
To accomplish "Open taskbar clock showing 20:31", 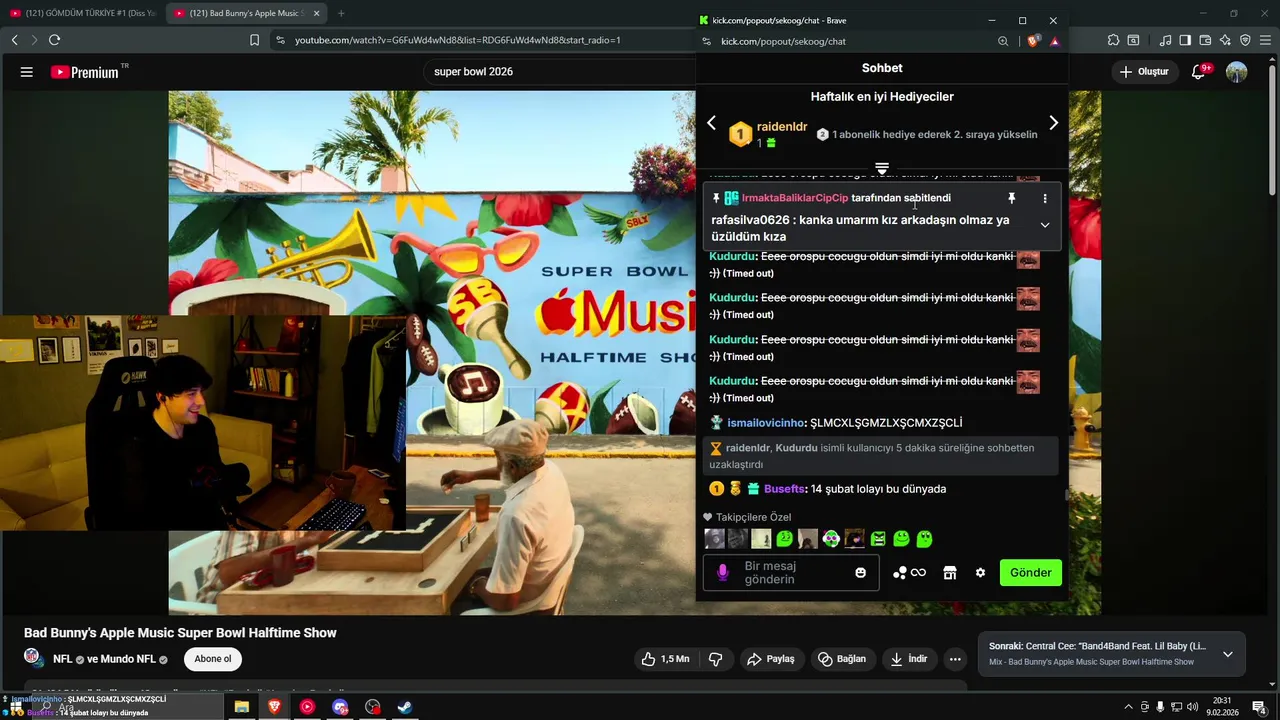I will point(1222,707).
